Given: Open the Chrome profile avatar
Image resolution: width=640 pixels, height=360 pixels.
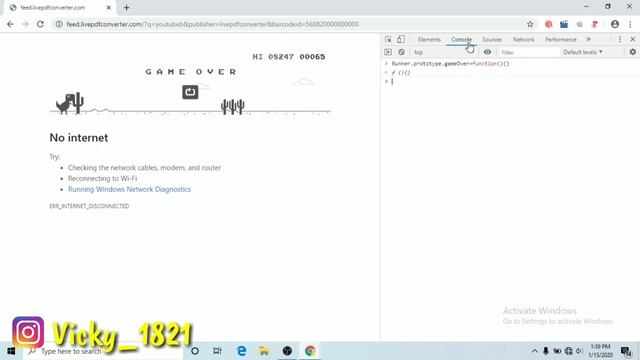Looking at the screenshot, I should point(615,24).
